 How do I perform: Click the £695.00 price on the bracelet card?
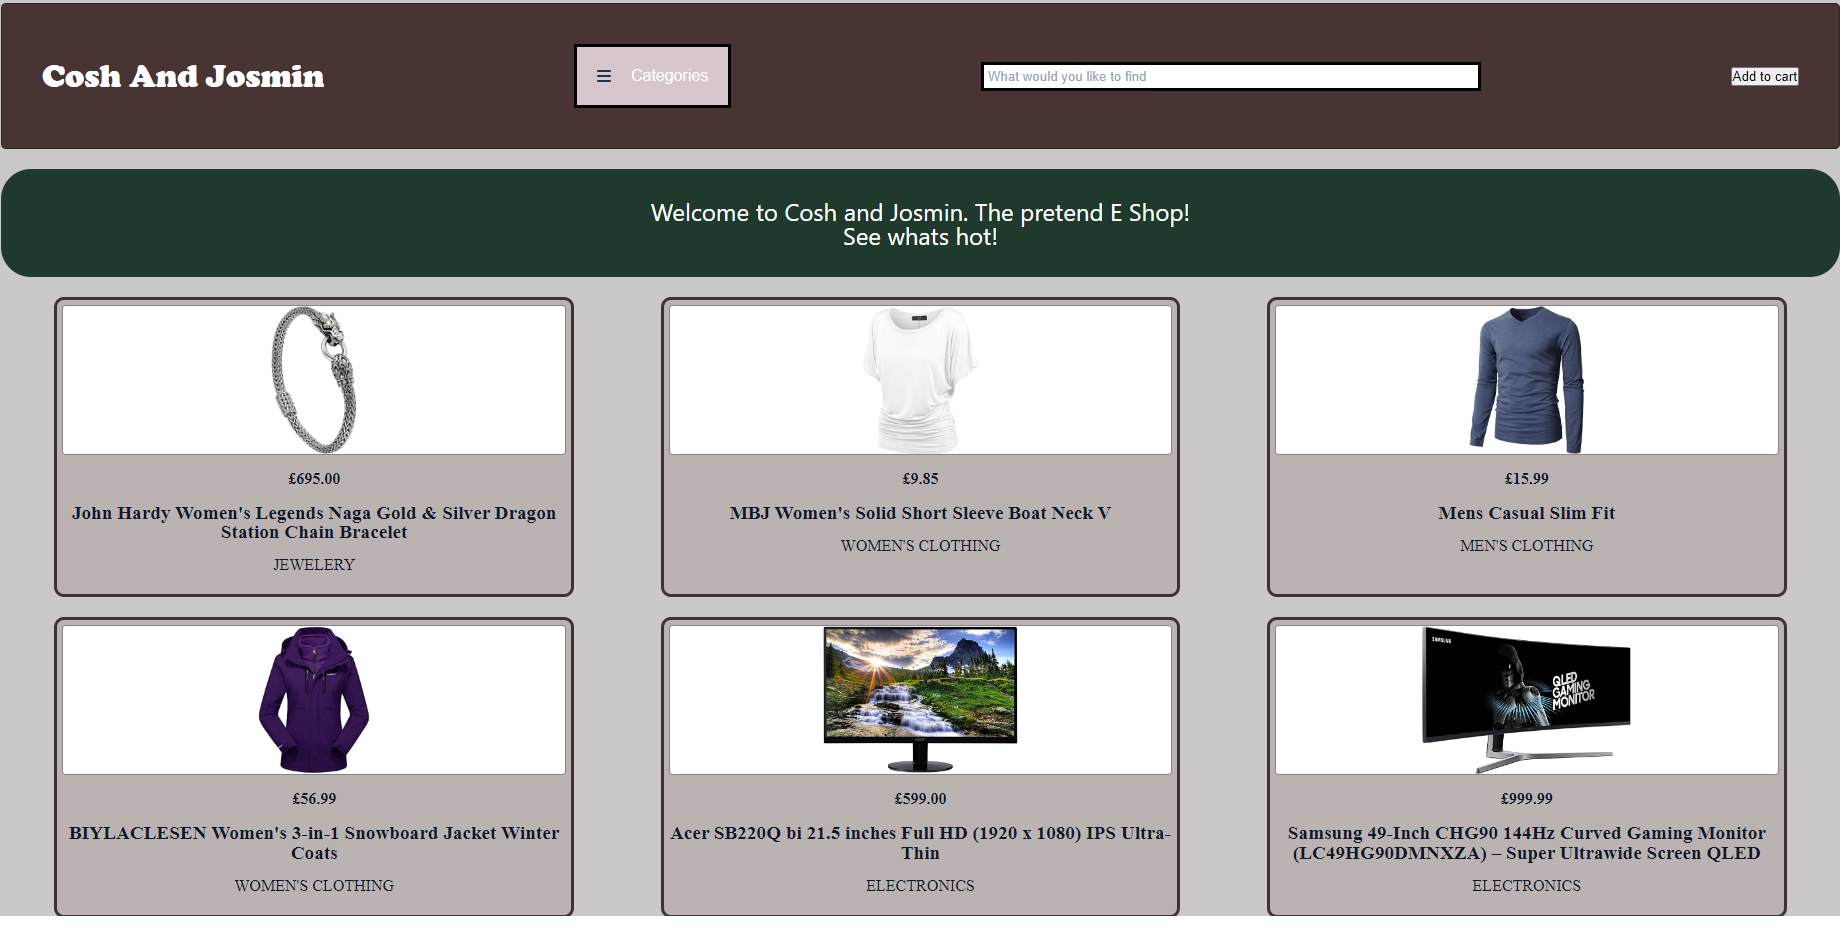pos(314,479)
